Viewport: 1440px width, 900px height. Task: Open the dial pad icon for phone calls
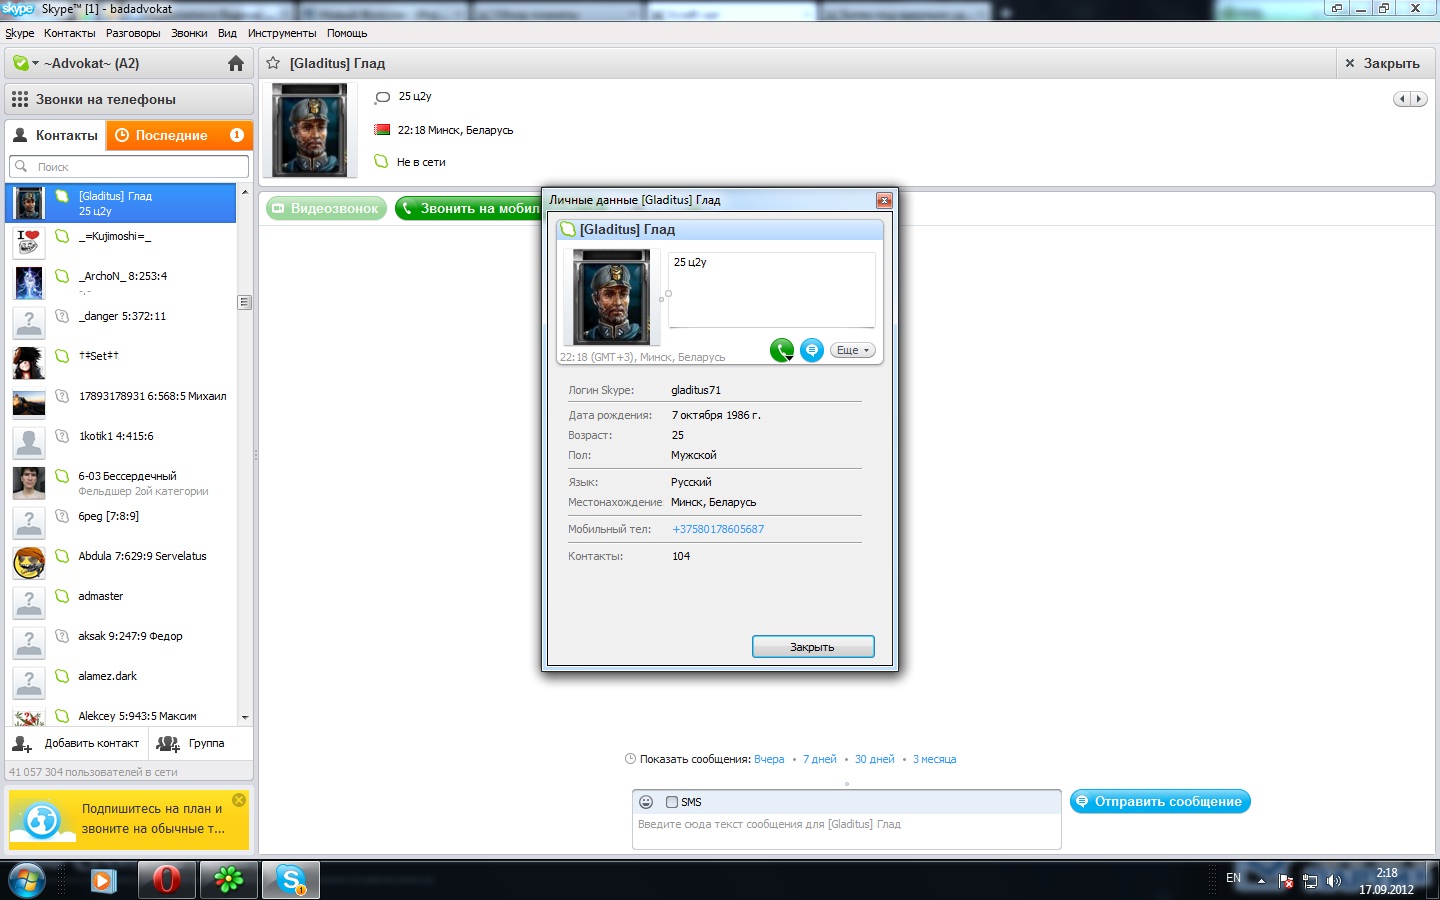(x=20, y=99)
